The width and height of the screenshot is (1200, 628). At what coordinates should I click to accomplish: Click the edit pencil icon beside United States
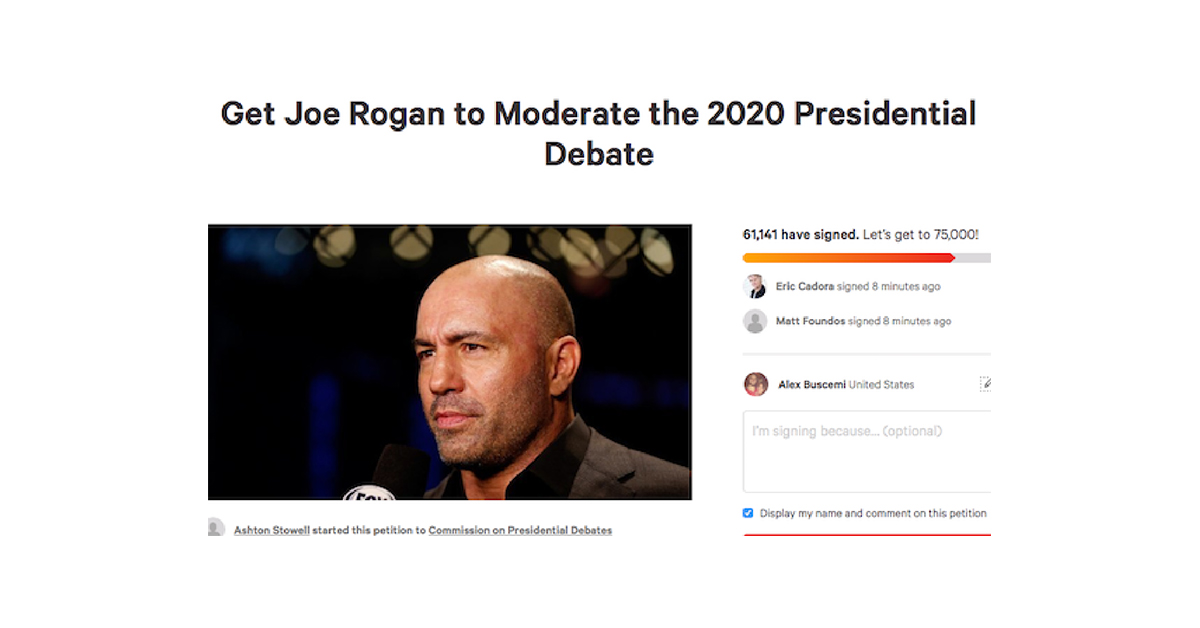click(985, 384)
